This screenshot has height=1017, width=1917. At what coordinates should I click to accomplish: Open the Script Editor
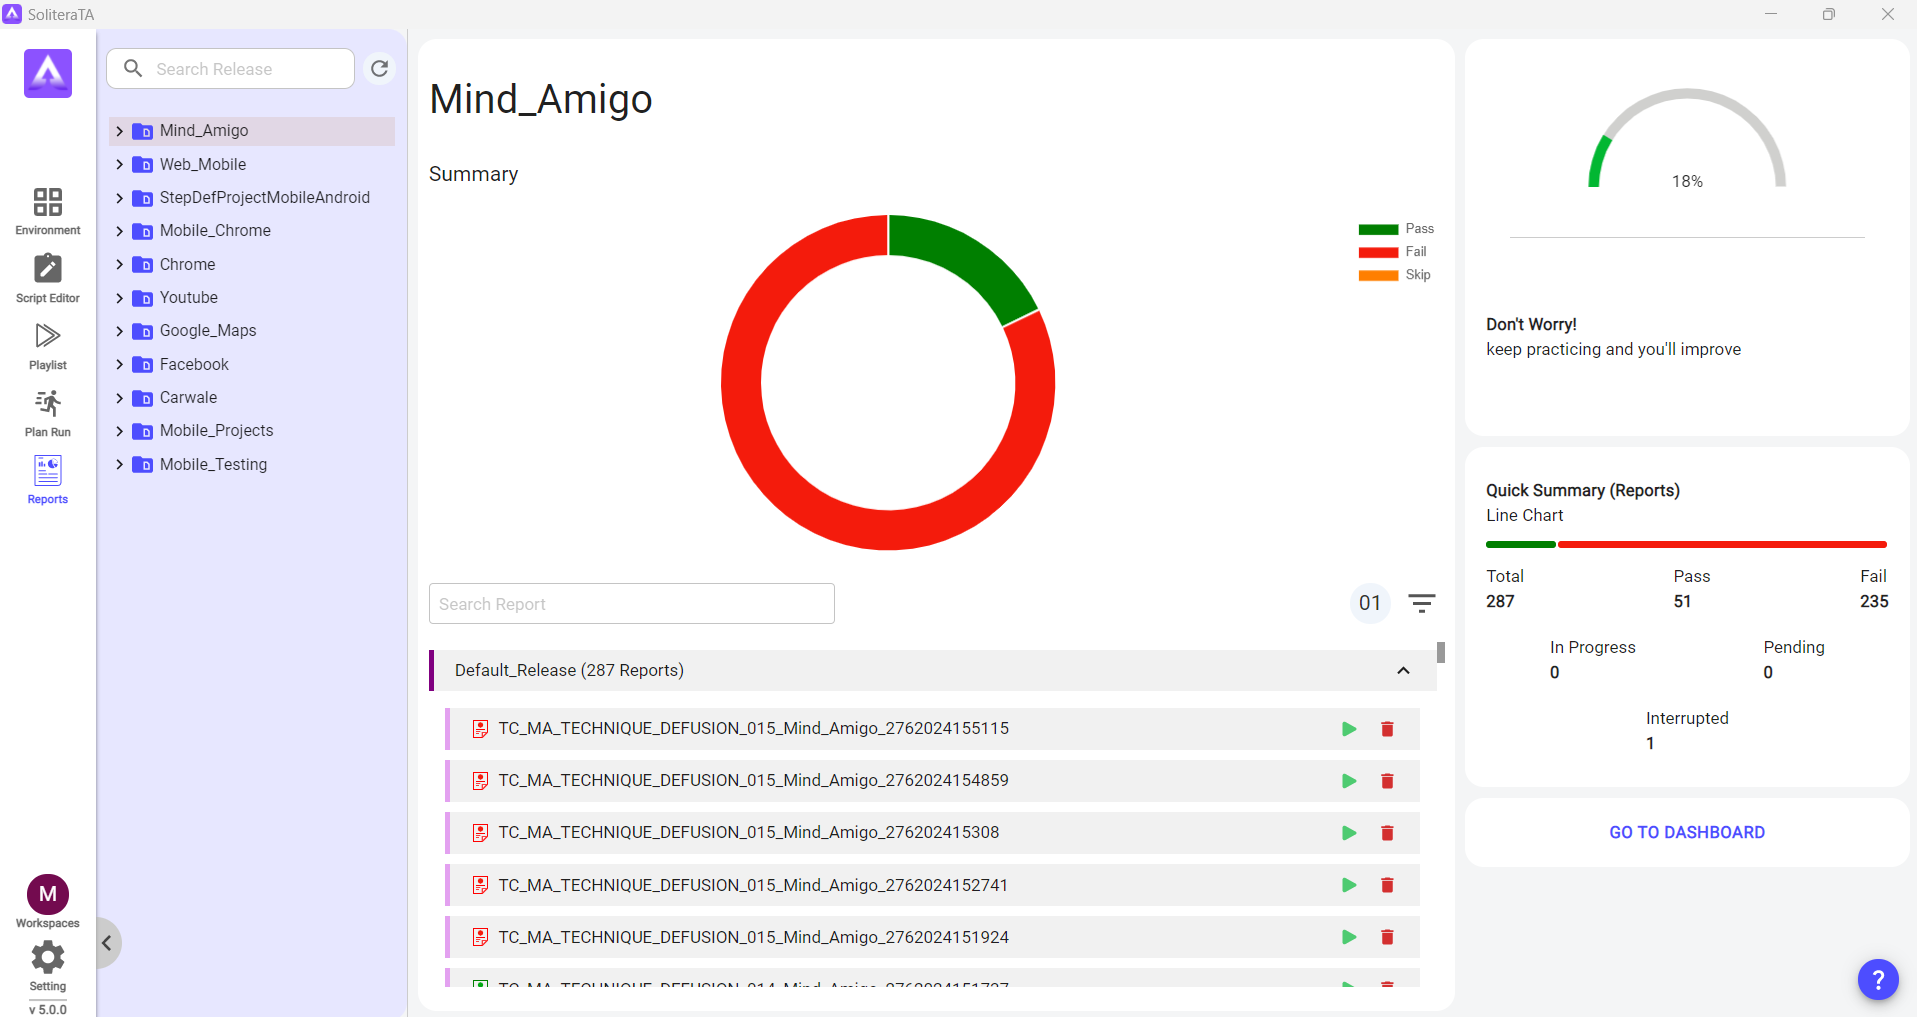tap(48, 279)
